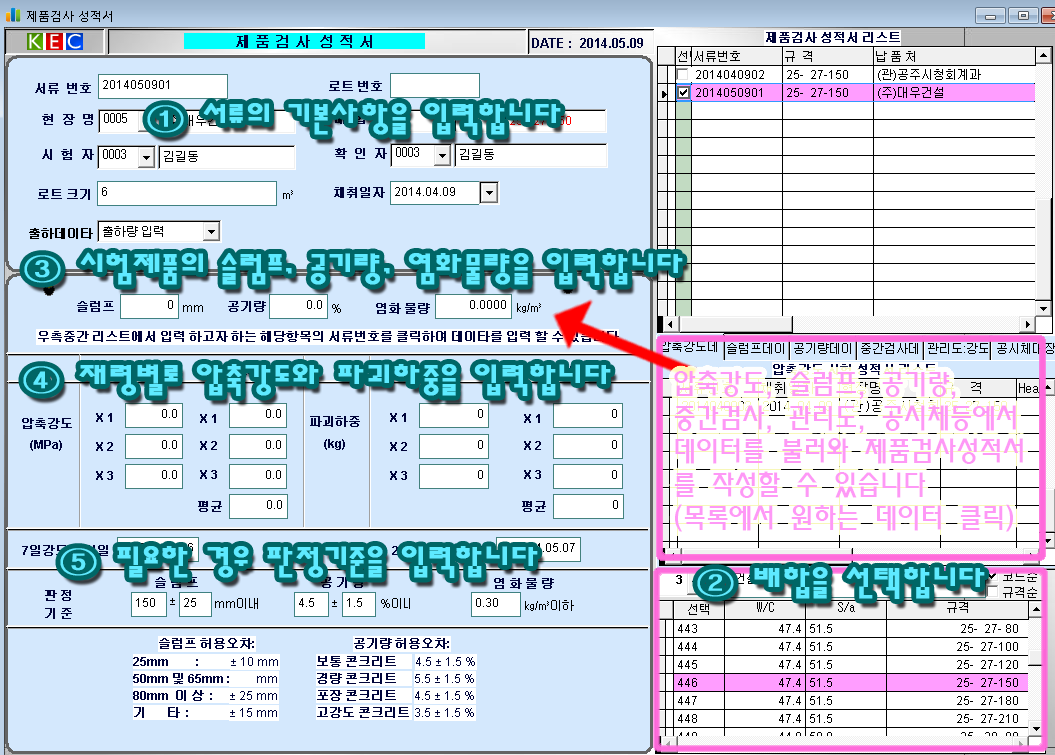Click the W/C column header
This screenshot has width=1055, height=755.
click(x=765, y=608)
